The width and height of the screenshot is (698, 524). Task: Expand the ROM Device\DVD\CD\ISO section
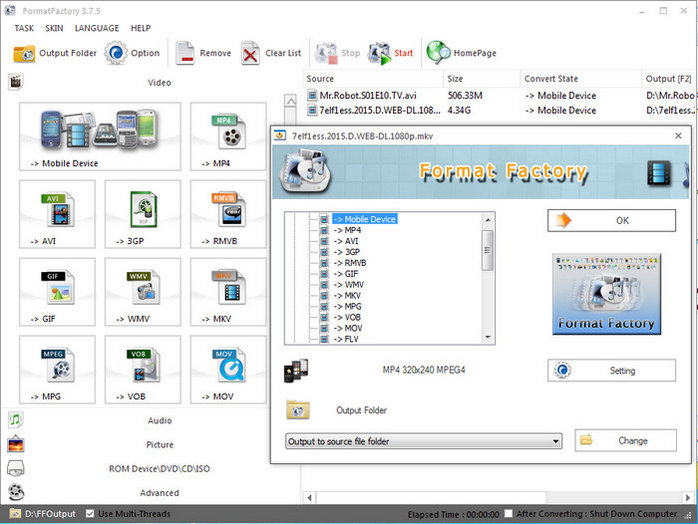[159, 469]
